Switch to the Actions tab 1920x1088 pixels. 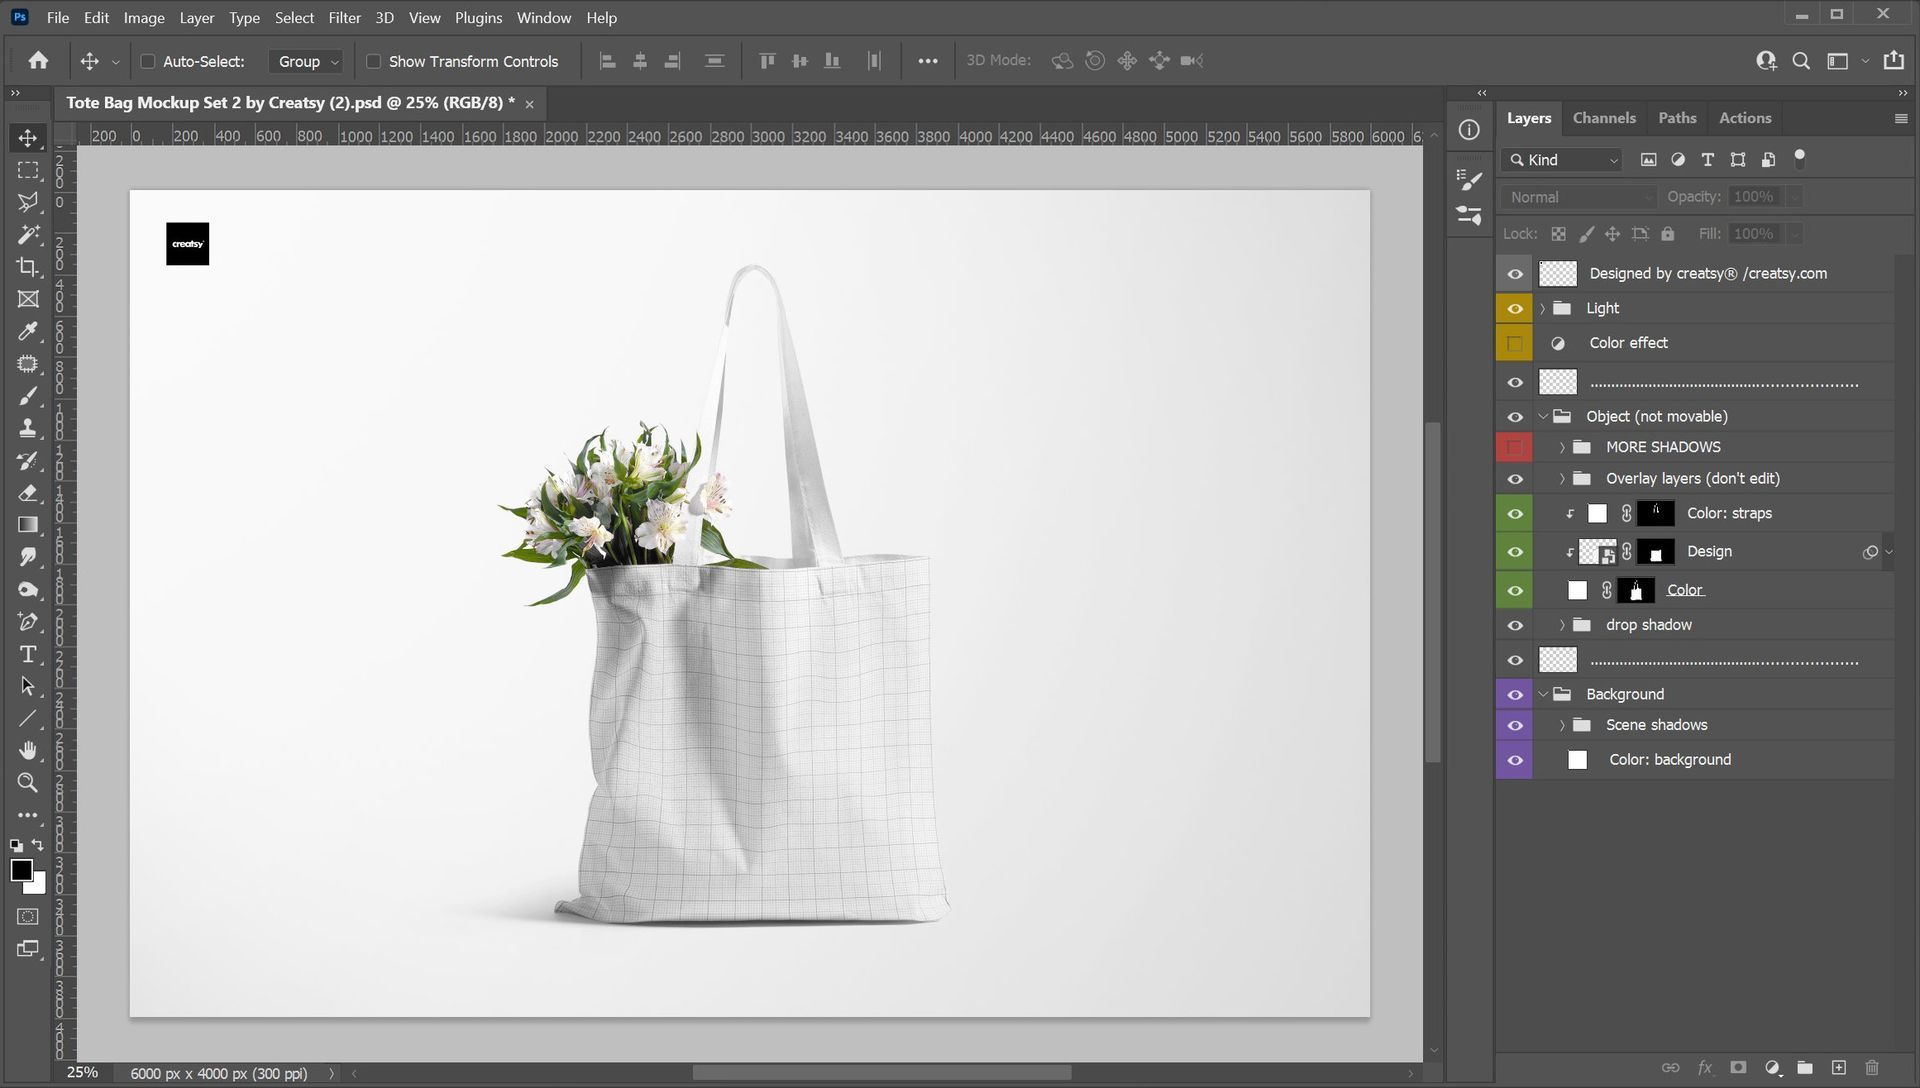pyautogui.click(x=1745, y=118)
